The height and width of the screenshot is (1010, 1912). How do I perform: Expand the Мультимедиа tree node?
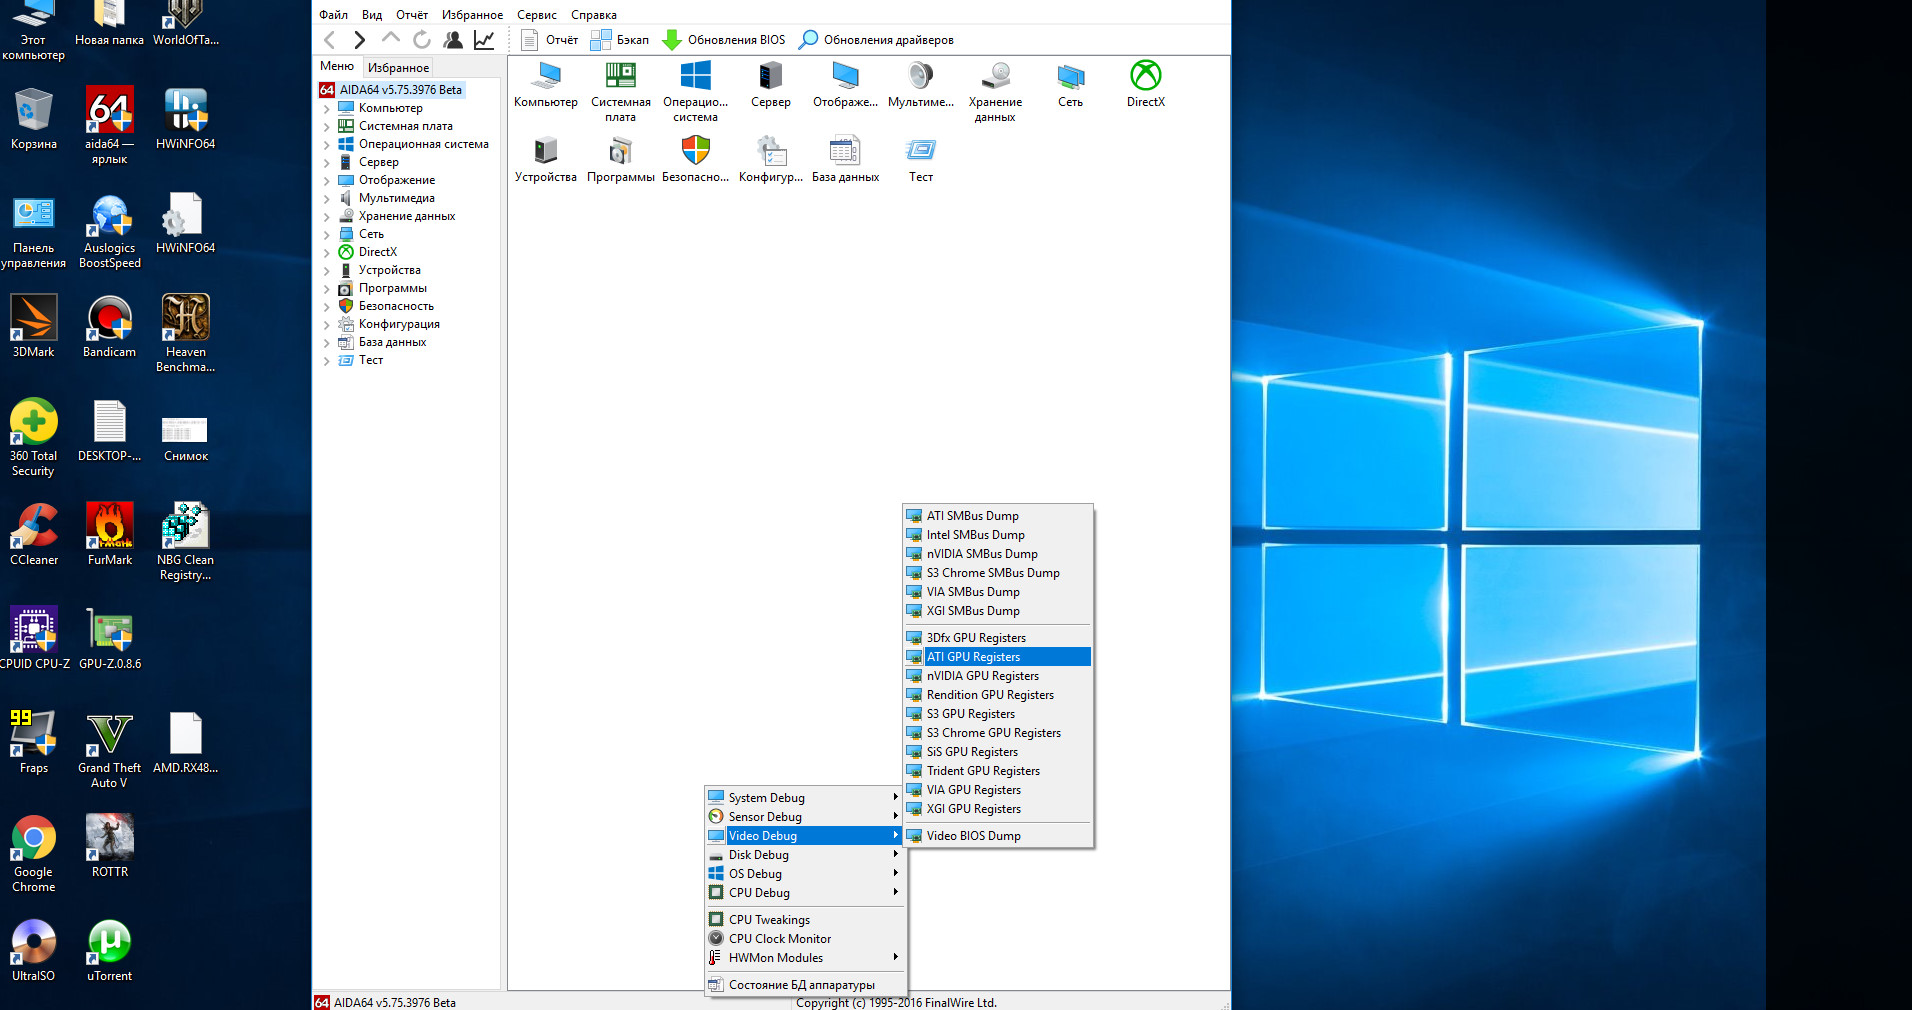(x=327, y=199)
